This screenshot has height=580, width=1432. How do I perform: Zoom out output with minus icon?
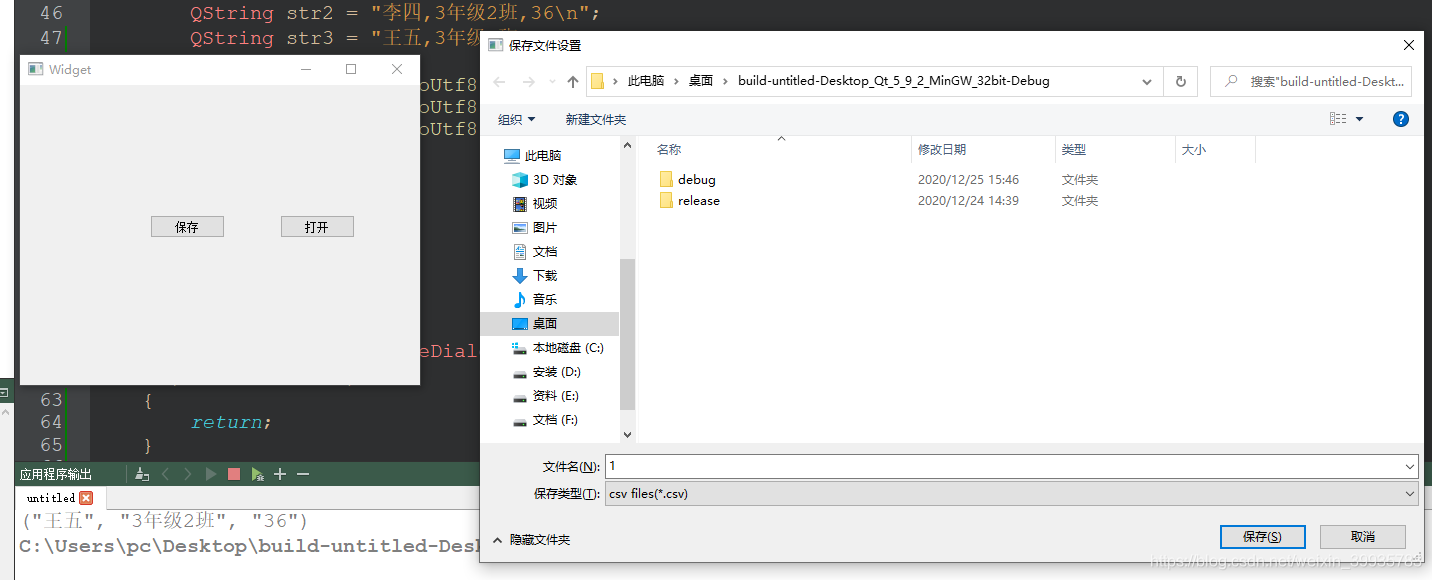tap(303, 474)
